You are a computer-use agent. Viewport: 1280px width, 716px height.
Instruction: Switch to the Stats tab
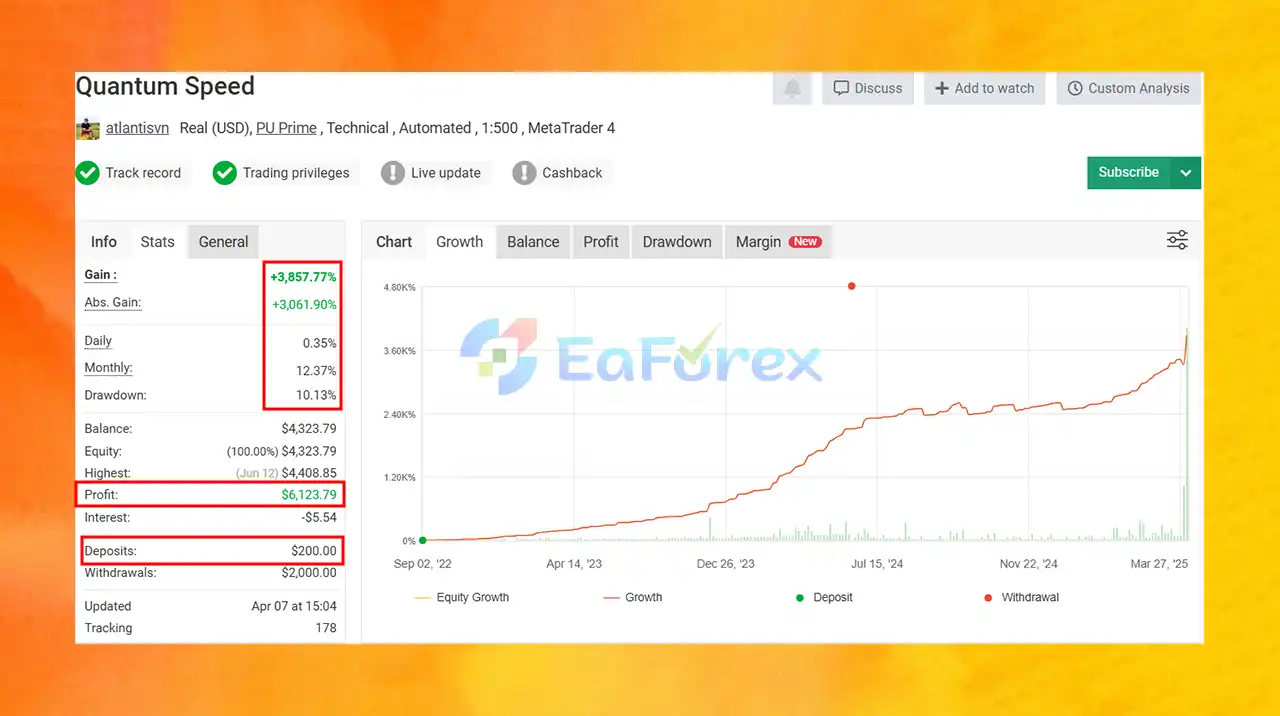coord(157,242)
